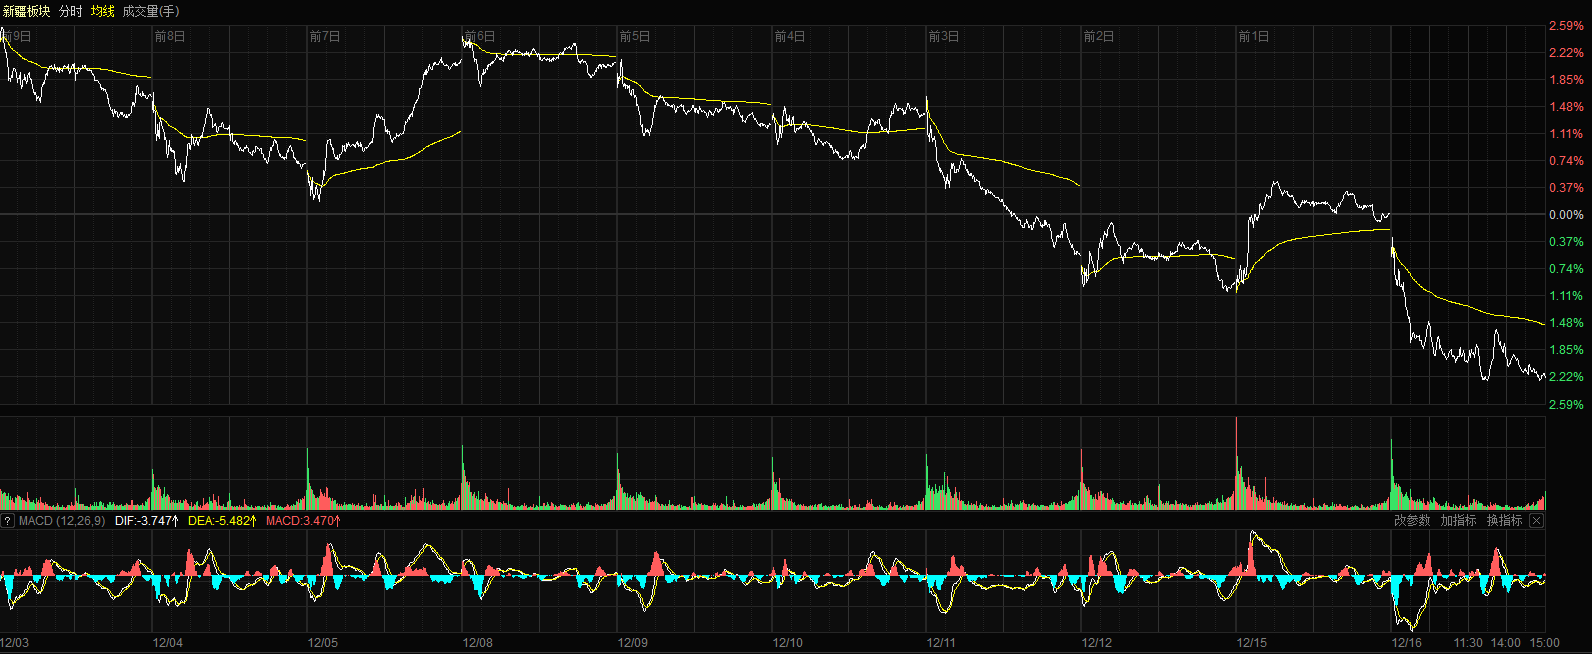Click the 15:00 closing time label
The width and height of the screenshot is (1592, 654).
[1545, 643]
